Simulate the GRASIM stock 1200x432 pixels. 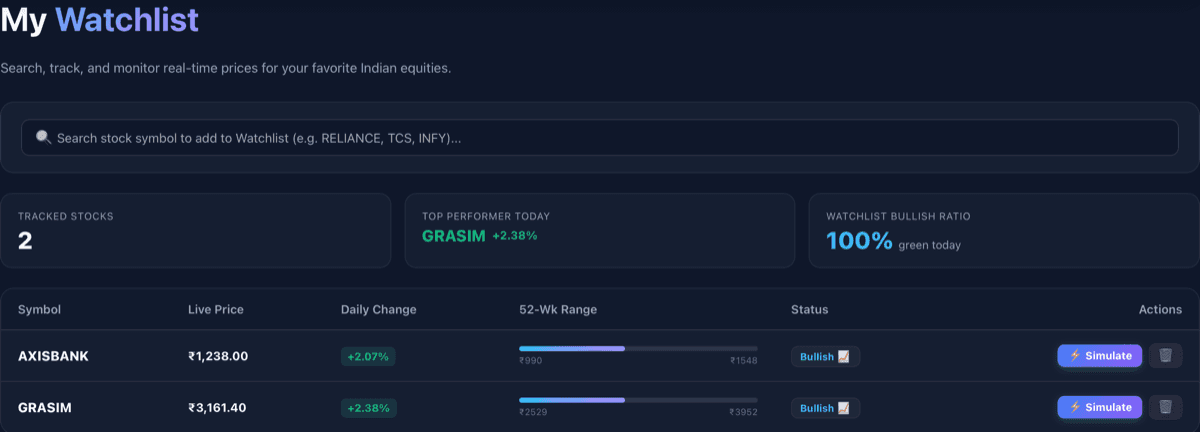(1100, 407)
